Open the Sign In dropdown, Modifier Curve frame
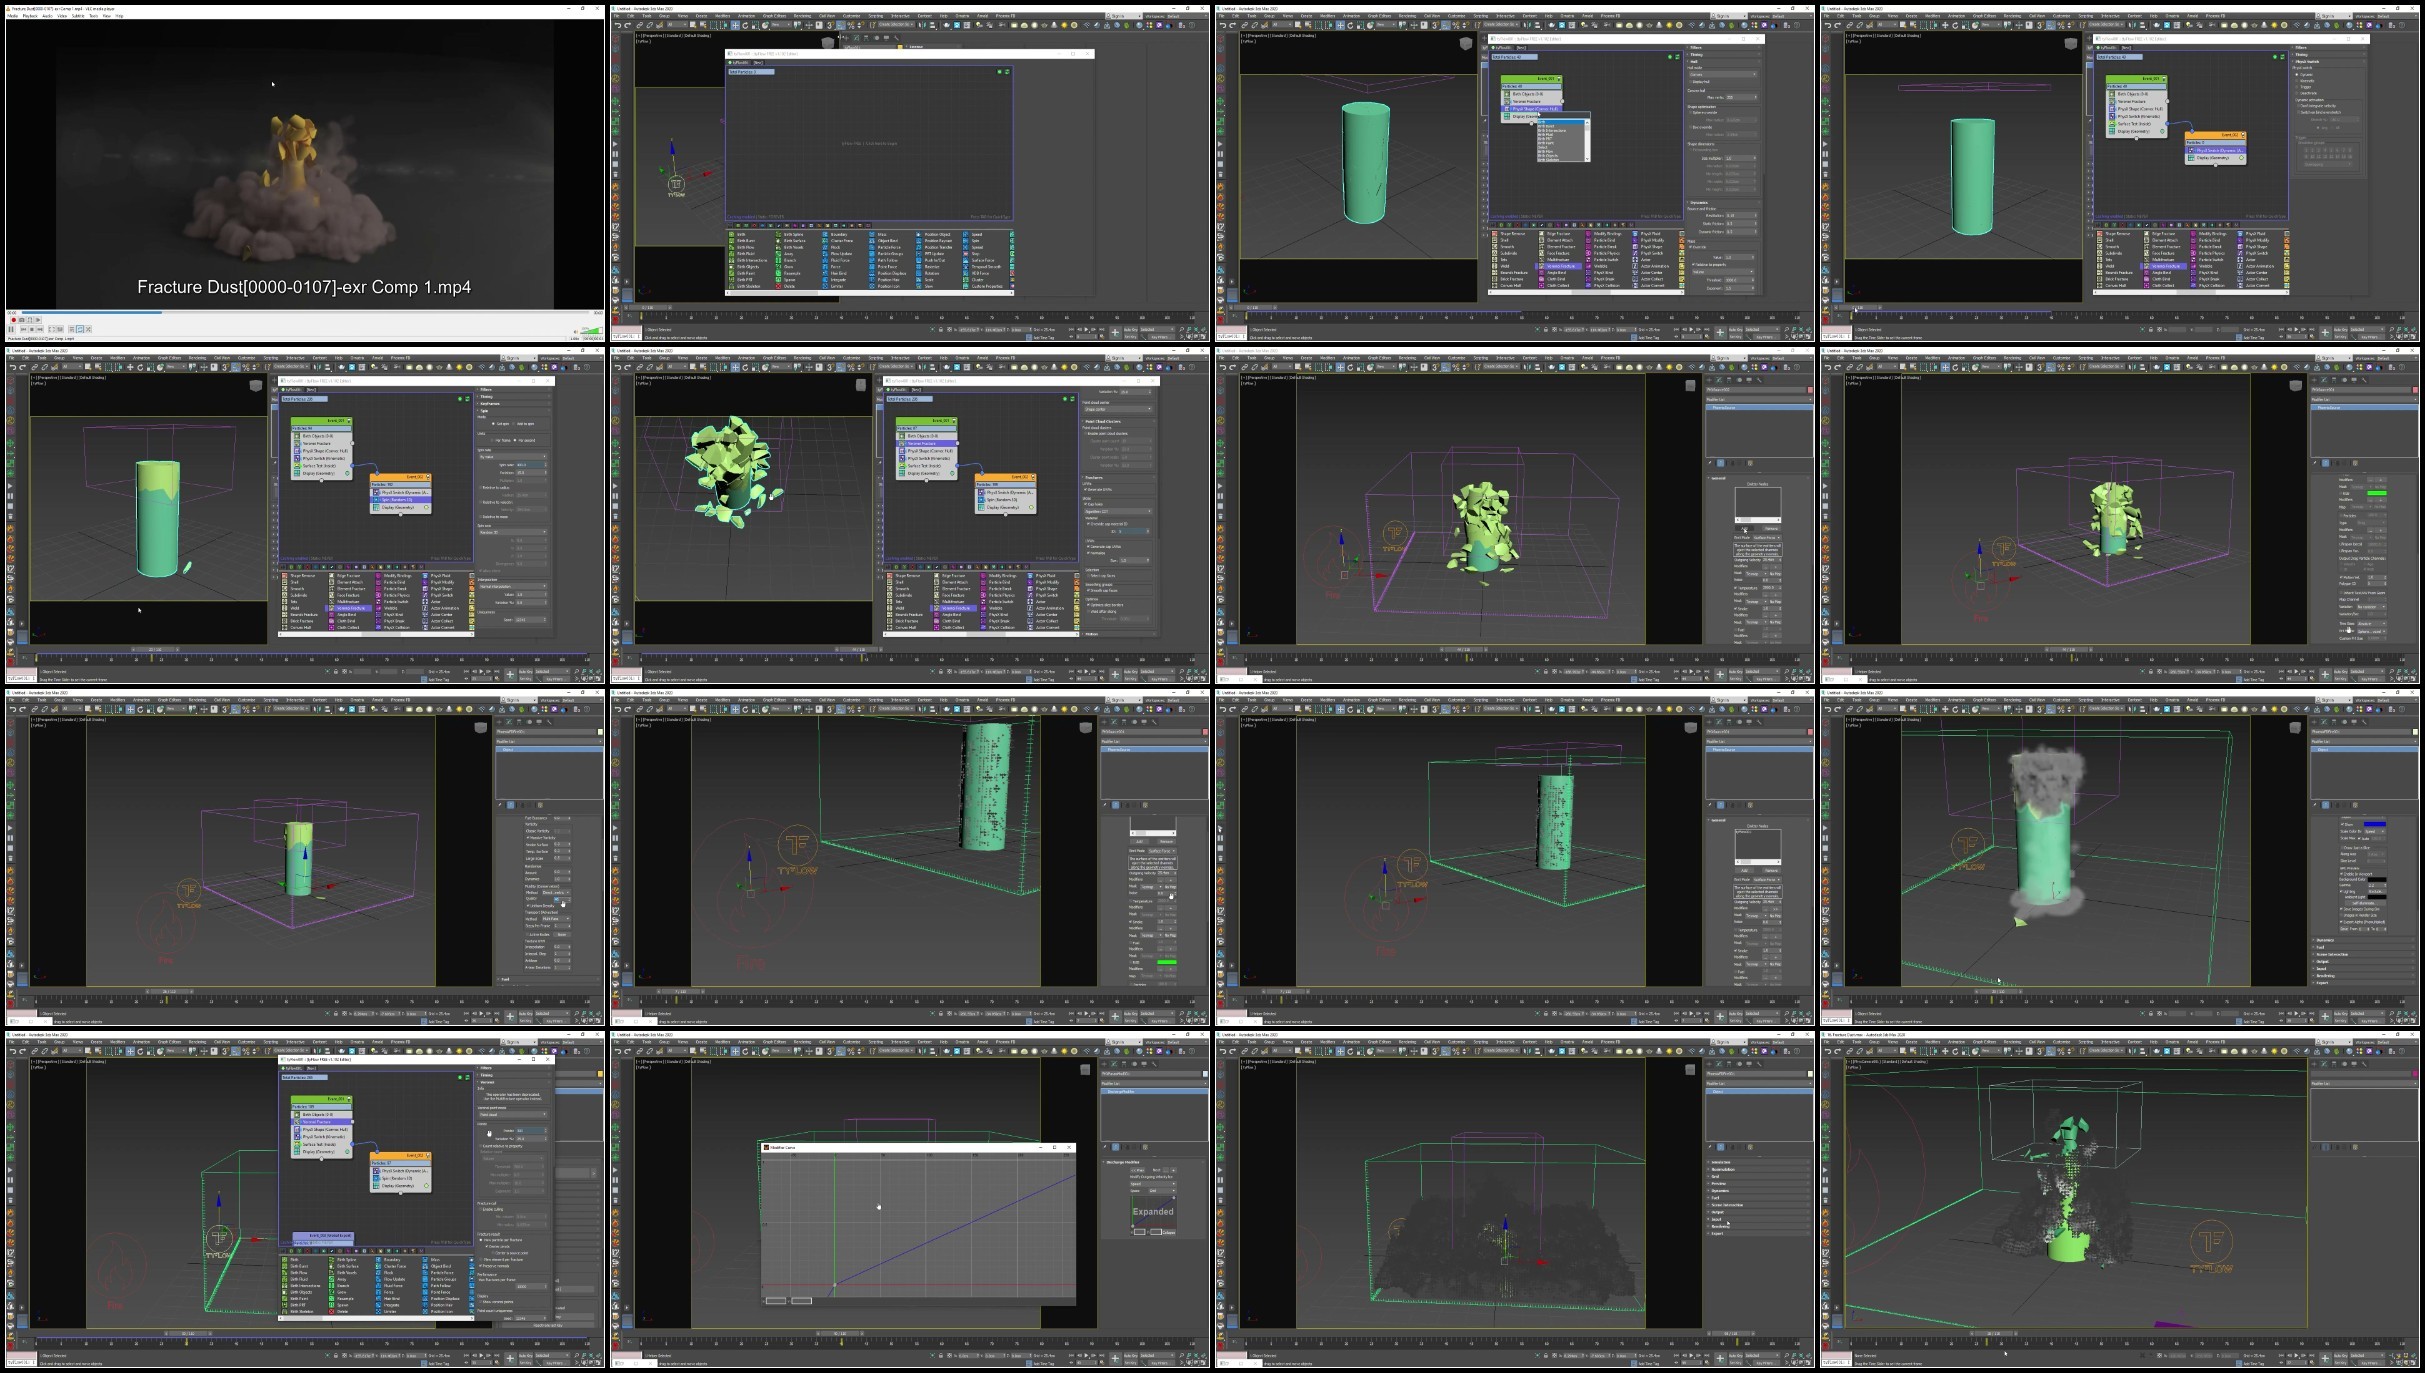This screenshot has width=2425, height=1373. (x=1125, y=1042)
